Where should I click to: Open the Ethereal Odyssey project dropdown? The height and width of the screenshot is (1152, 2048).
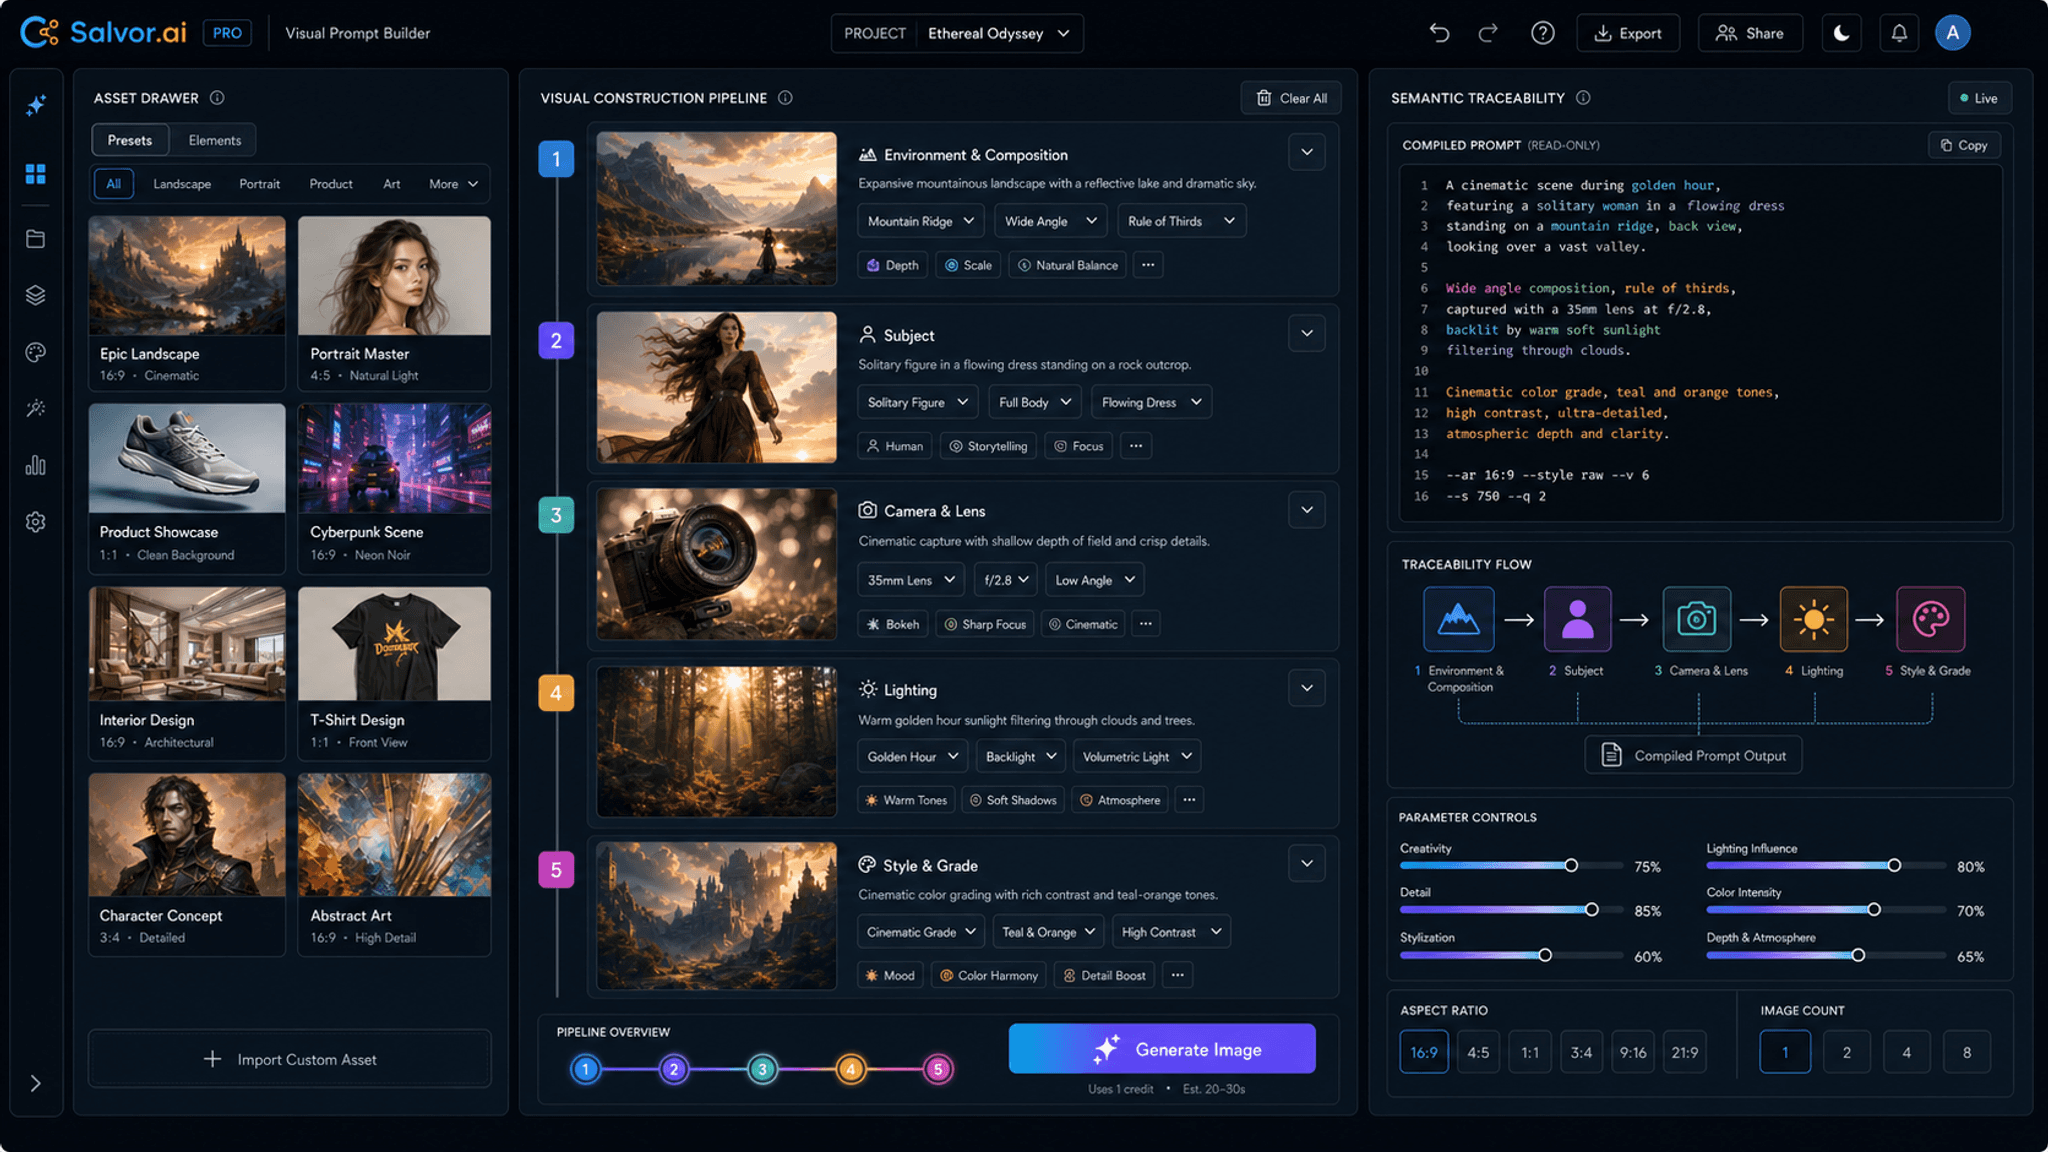click(x=998, y=33)
